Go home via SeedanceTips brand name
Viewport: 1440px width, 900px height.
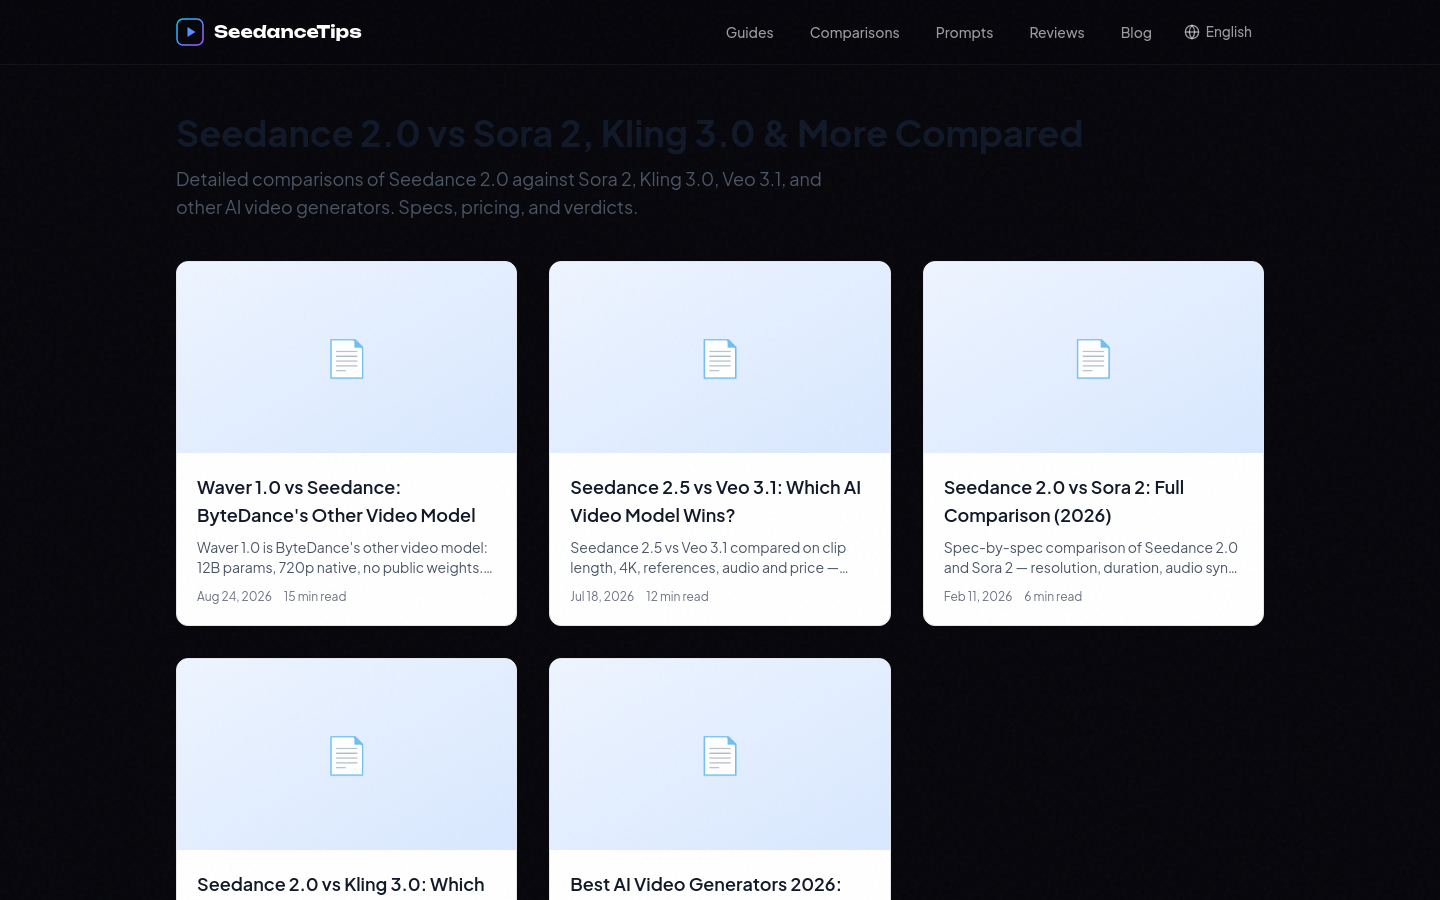288,32
